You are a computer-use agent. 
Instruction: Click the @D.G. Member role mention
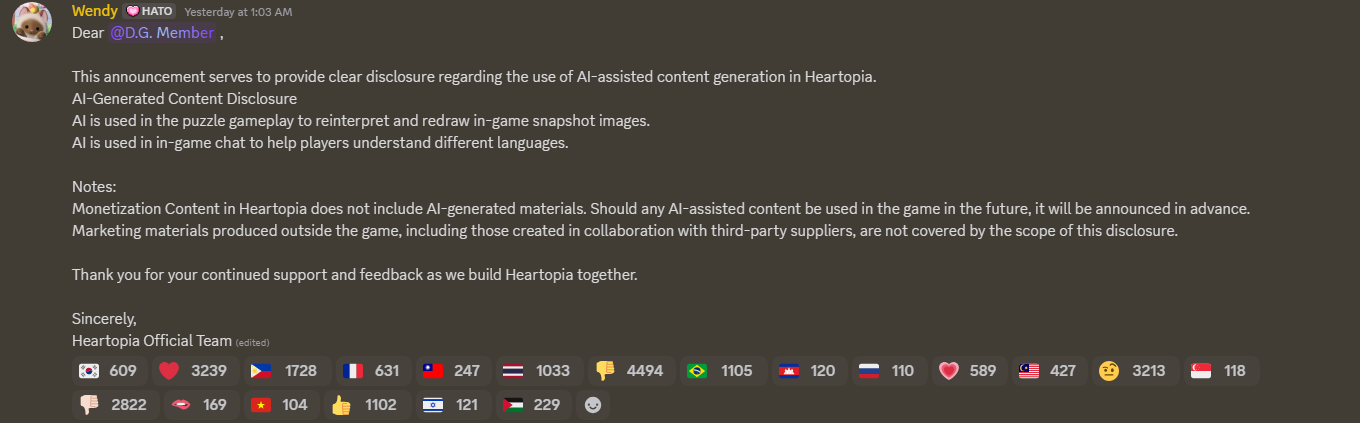pos(161,33)
